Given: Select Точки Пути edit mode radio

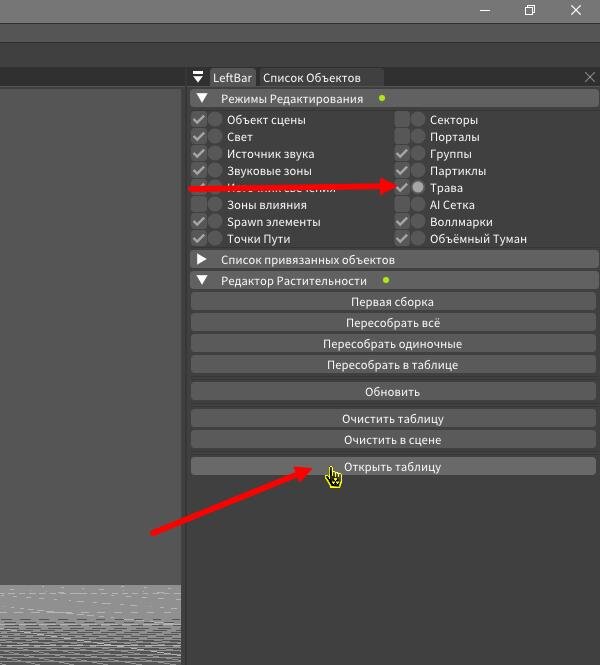Looking at the screenshot, I should tap(215, 238).
